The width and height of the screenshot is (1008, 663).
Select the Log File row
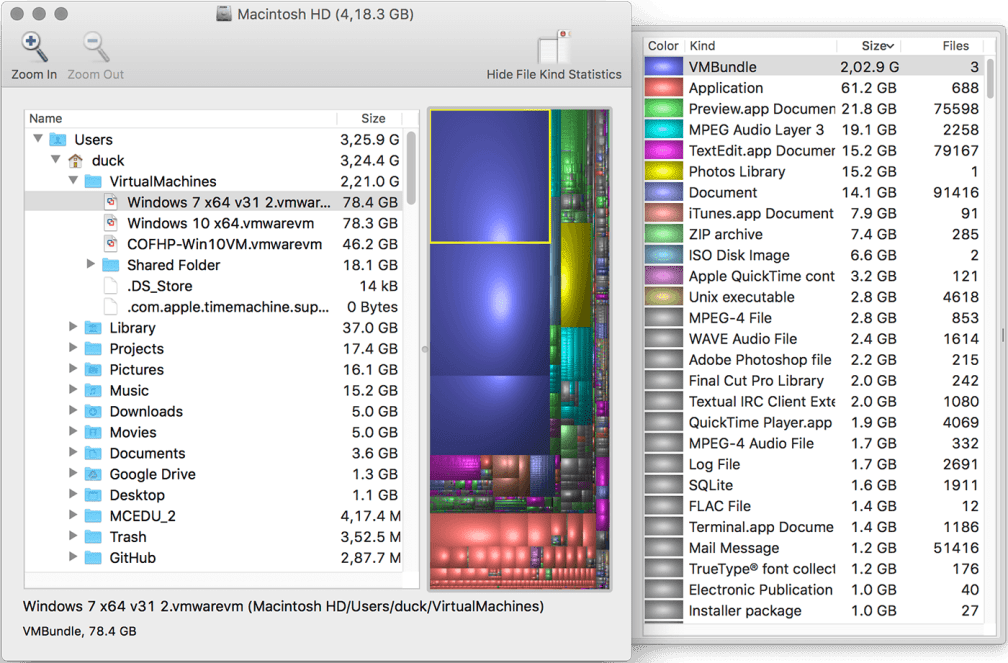pos(814,464)
